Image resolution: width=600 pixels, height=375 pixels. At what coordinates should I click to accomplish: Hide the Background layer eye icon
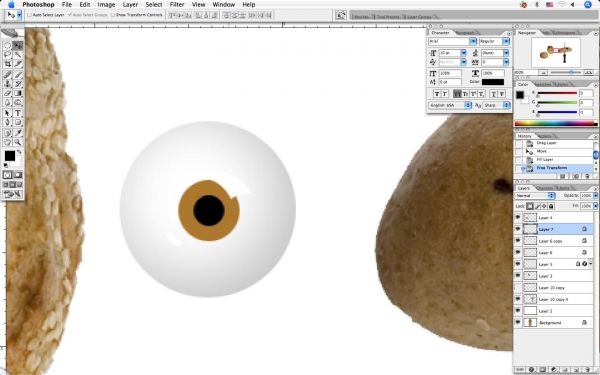(518, 323)
